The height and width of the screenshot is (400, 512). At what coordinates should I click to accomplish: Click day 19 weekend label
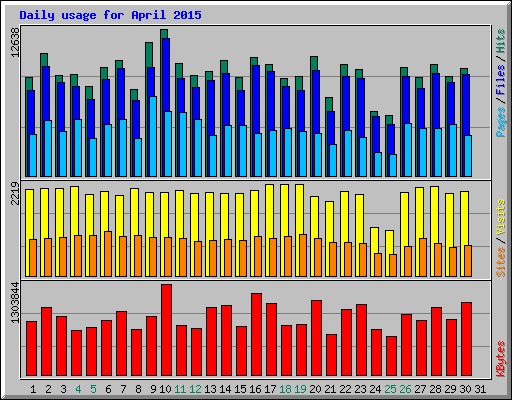click(x=300, y=389)
